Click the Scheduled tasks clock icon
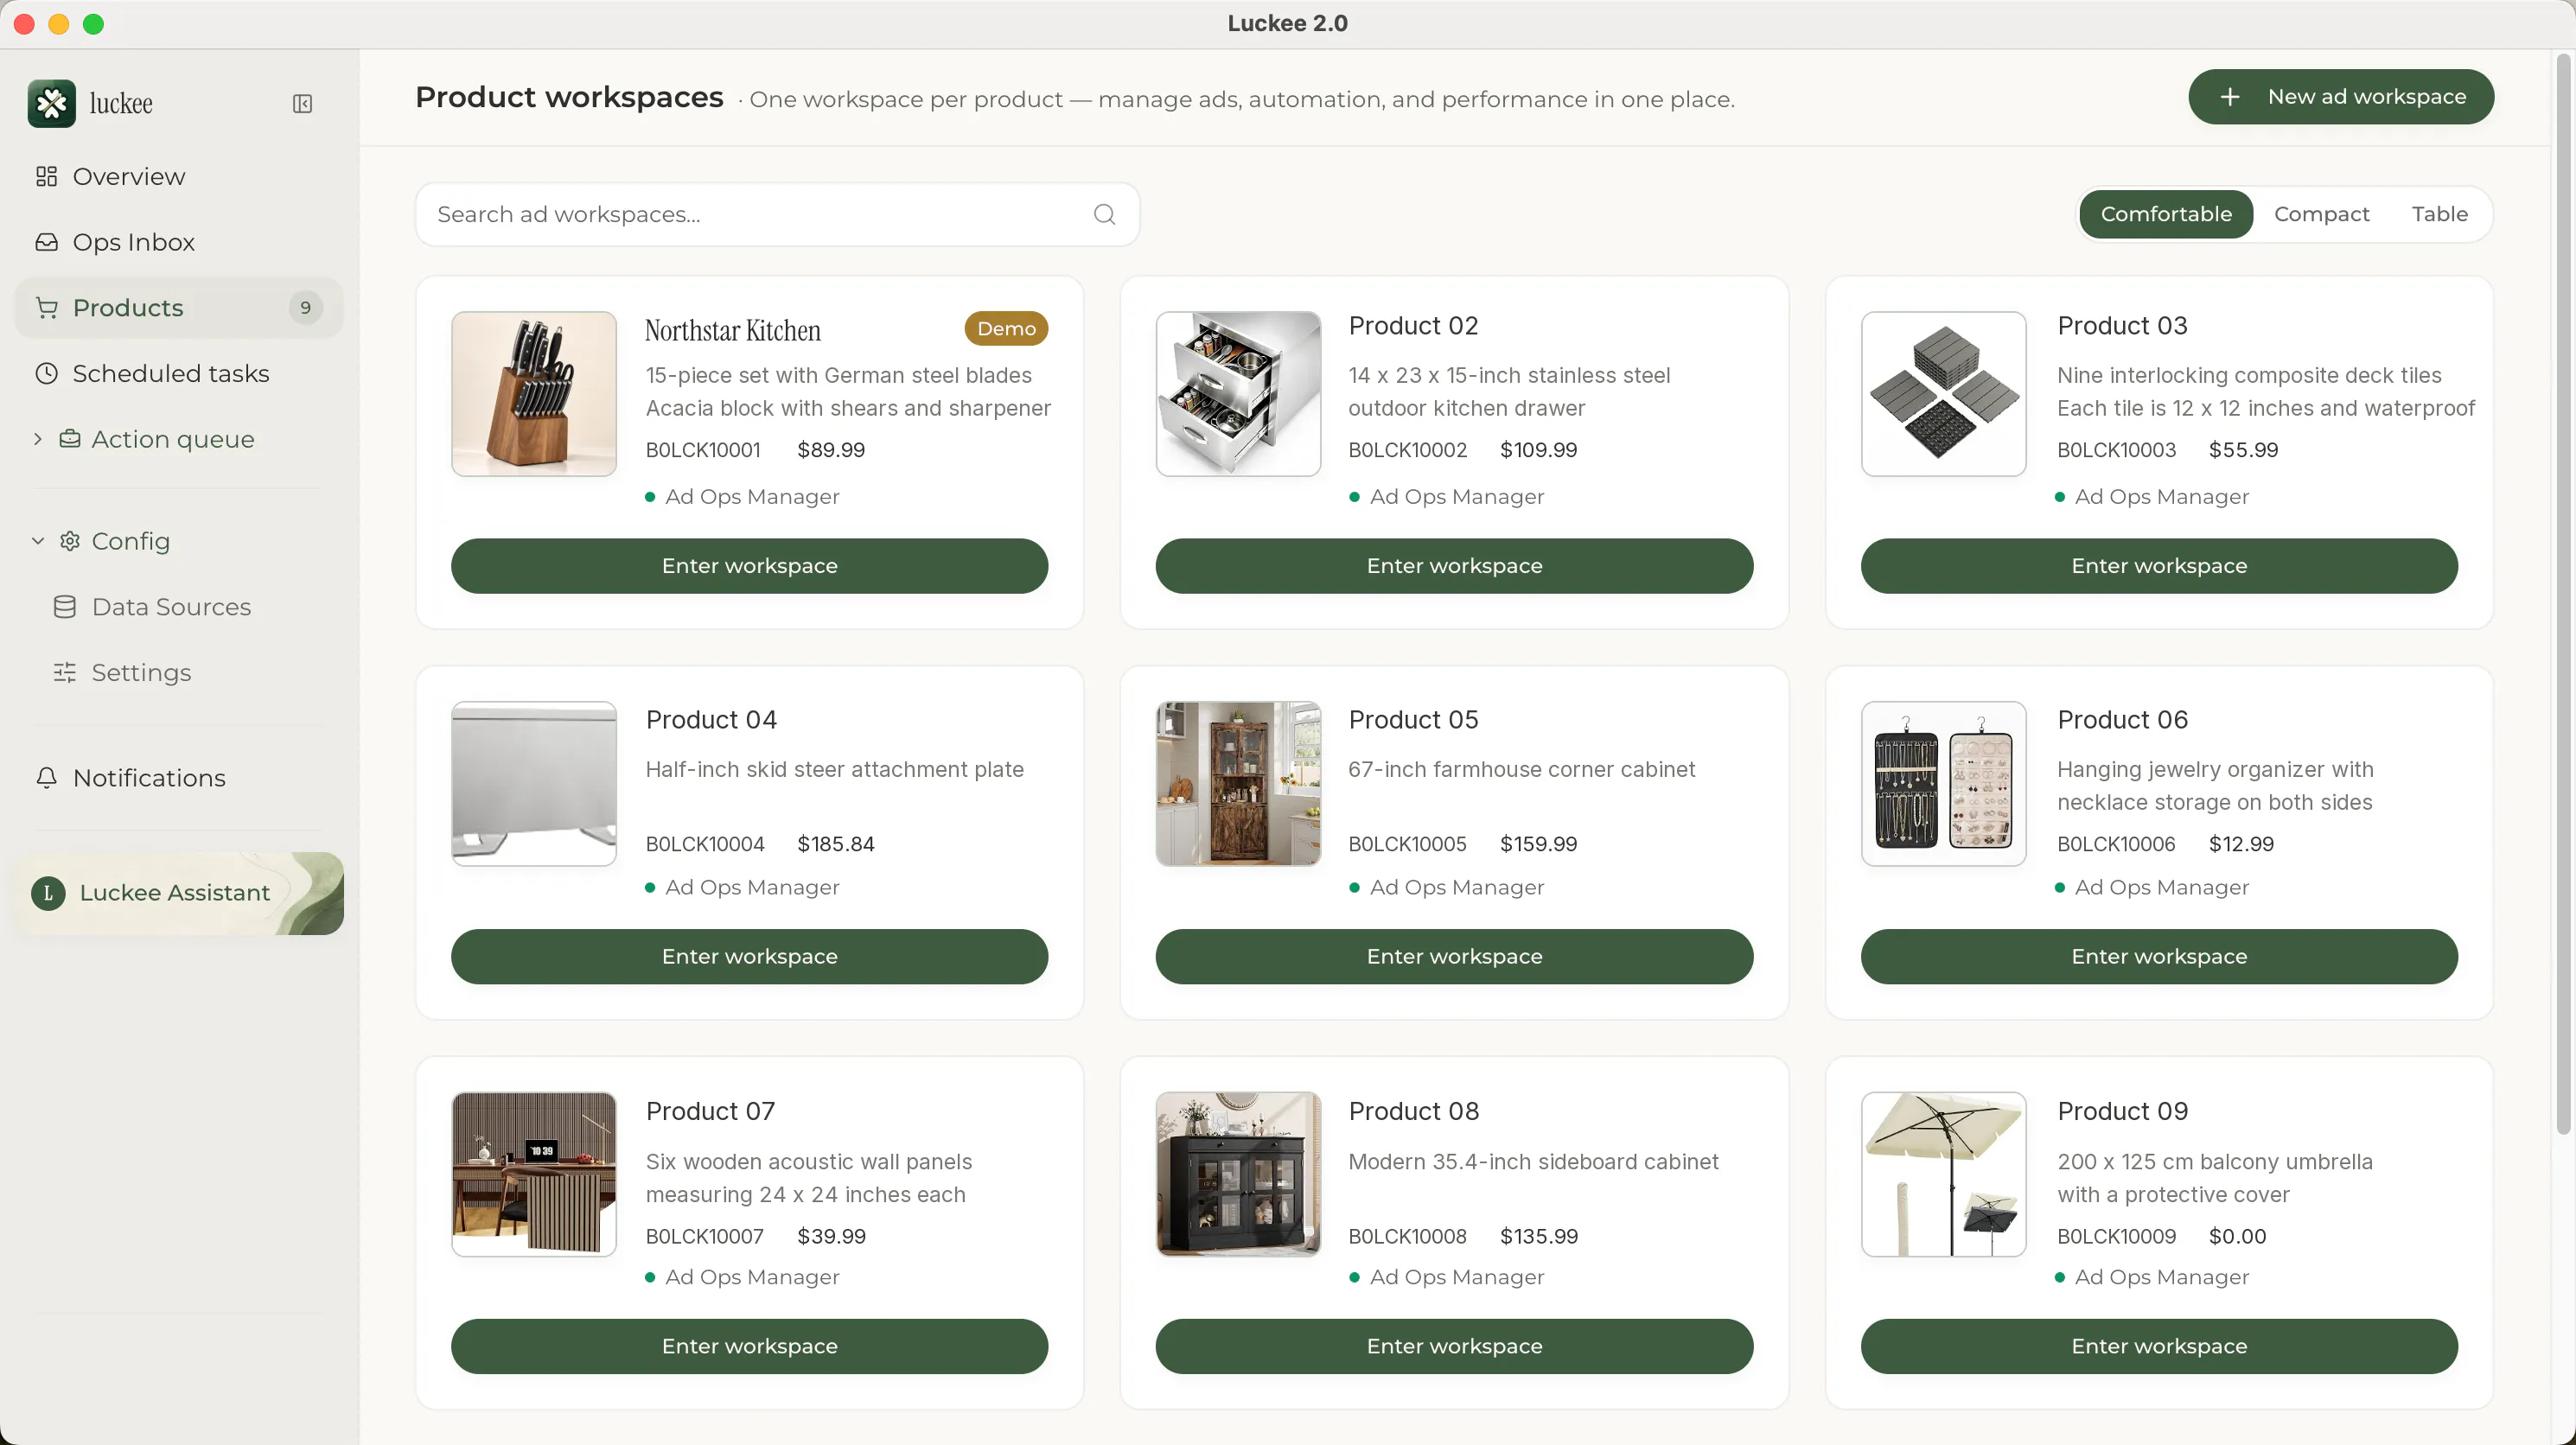 coord(46,373)
